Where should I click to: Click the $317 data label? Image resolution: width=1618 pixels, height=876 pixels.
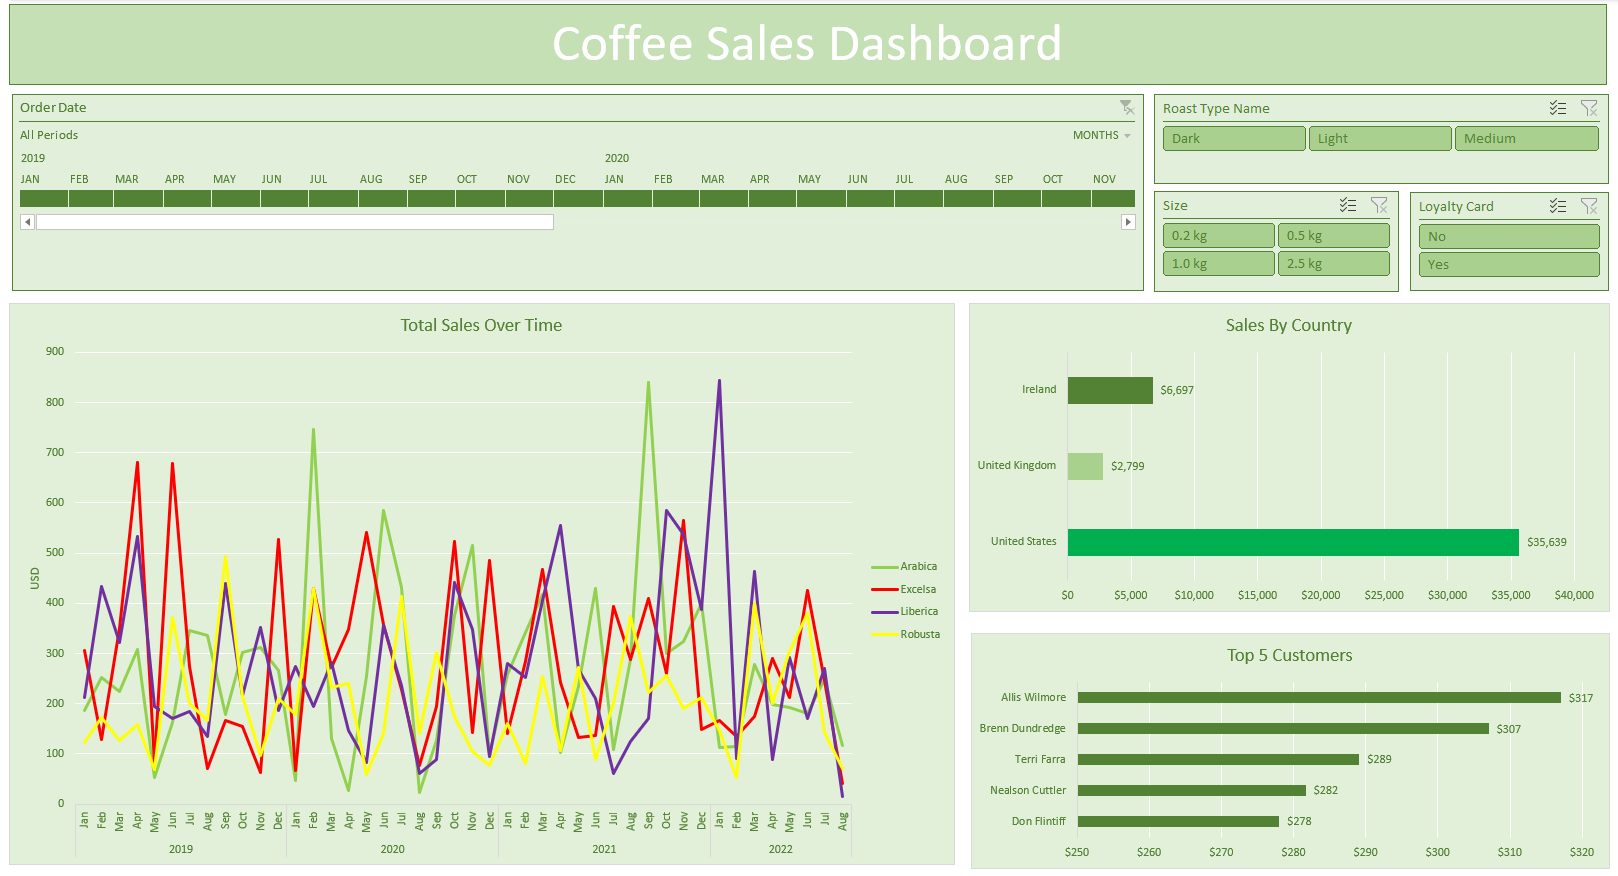coord(1581,698)
